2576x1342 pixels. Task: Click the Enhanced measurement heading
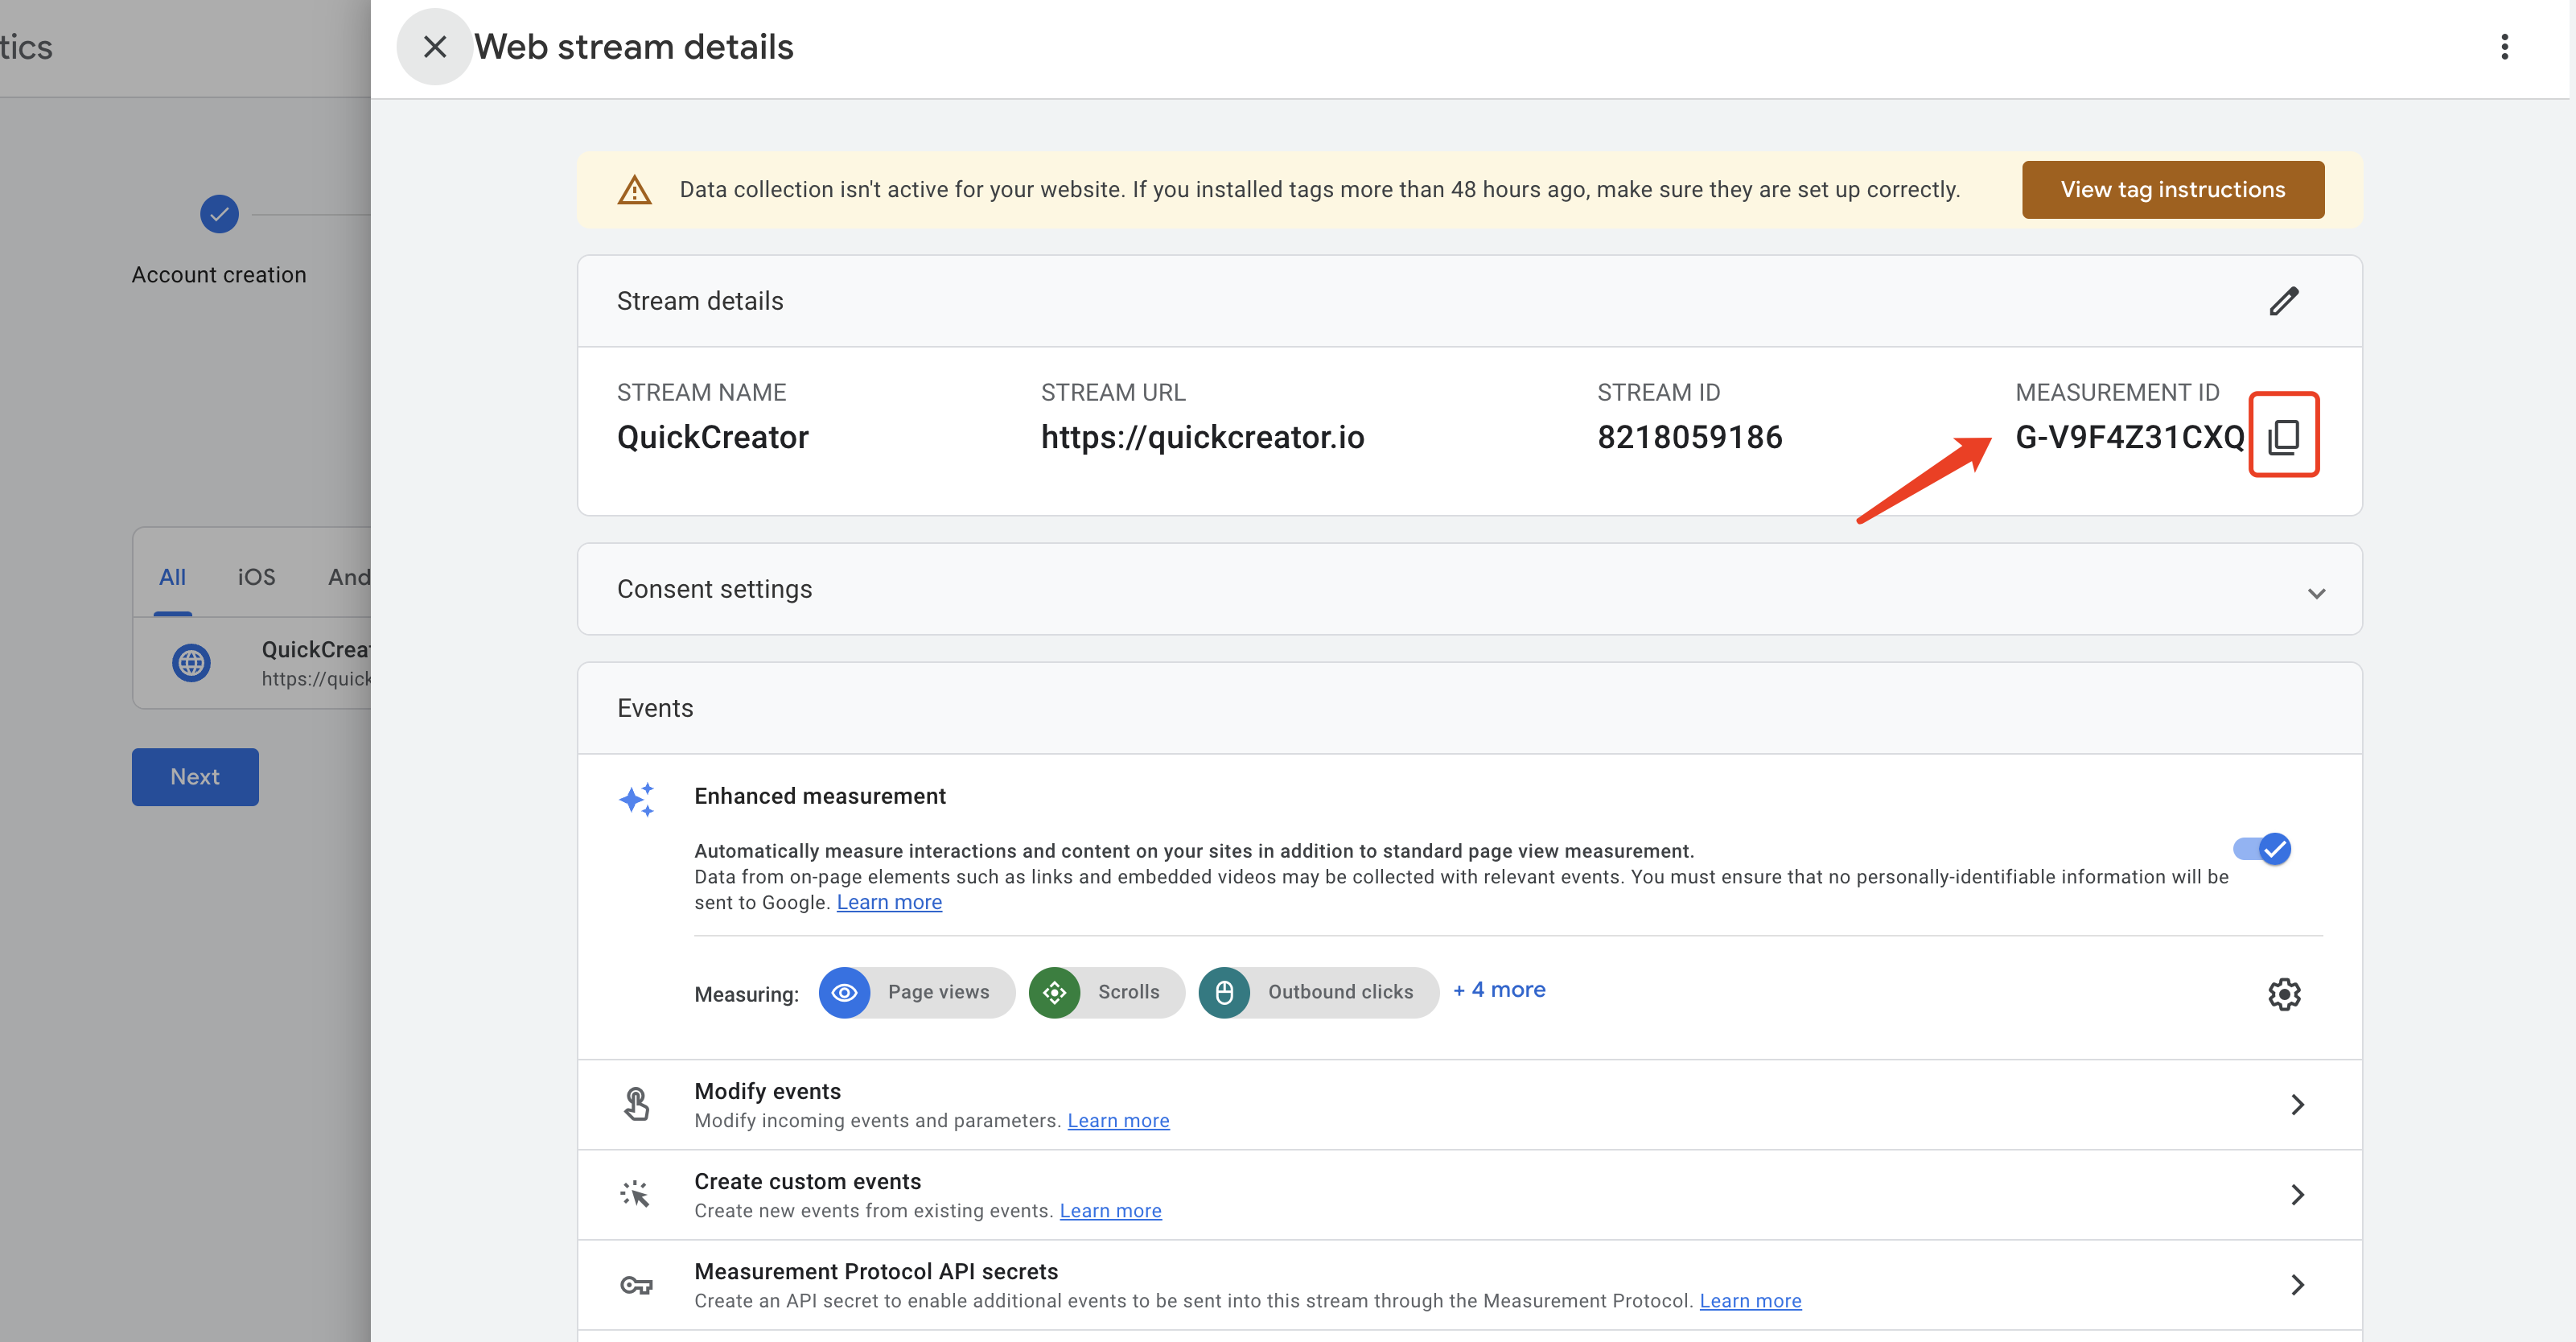[820, 796]
